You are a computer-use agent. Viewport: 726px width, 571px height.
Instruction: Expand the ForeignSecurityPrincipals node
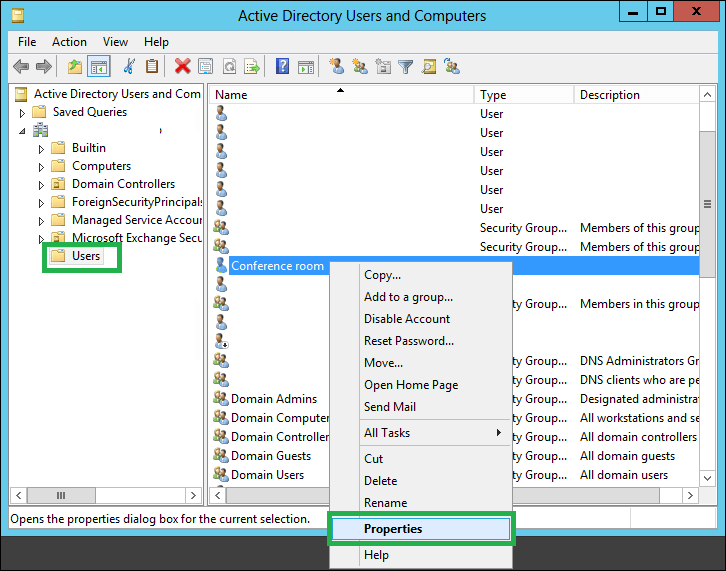pos(41,203)
